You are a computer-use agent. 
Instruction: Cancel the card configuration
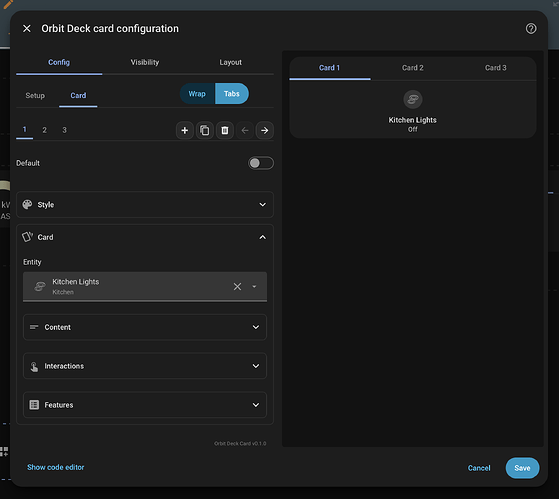pyautogui.click(x=479, y=468)
